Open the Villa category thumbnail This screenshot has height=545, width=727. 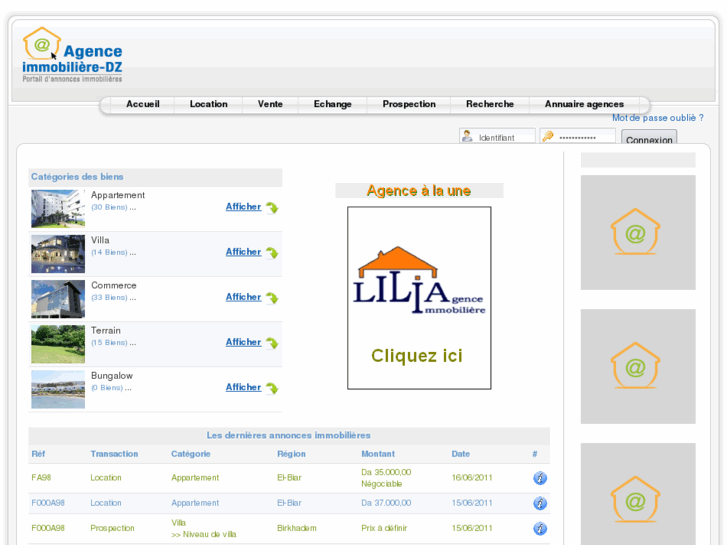click(58, 254)
